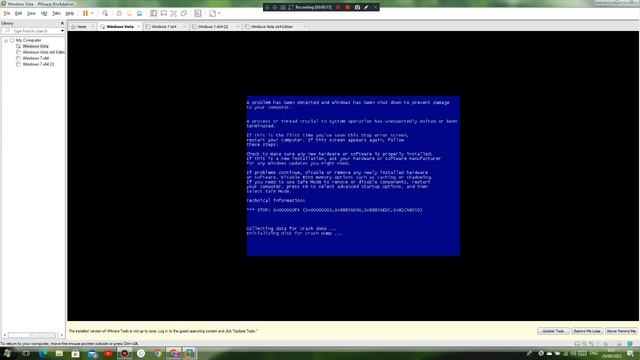Click the Send Ctrl+Alt+Del toolbar icon

tap(105, 13)
